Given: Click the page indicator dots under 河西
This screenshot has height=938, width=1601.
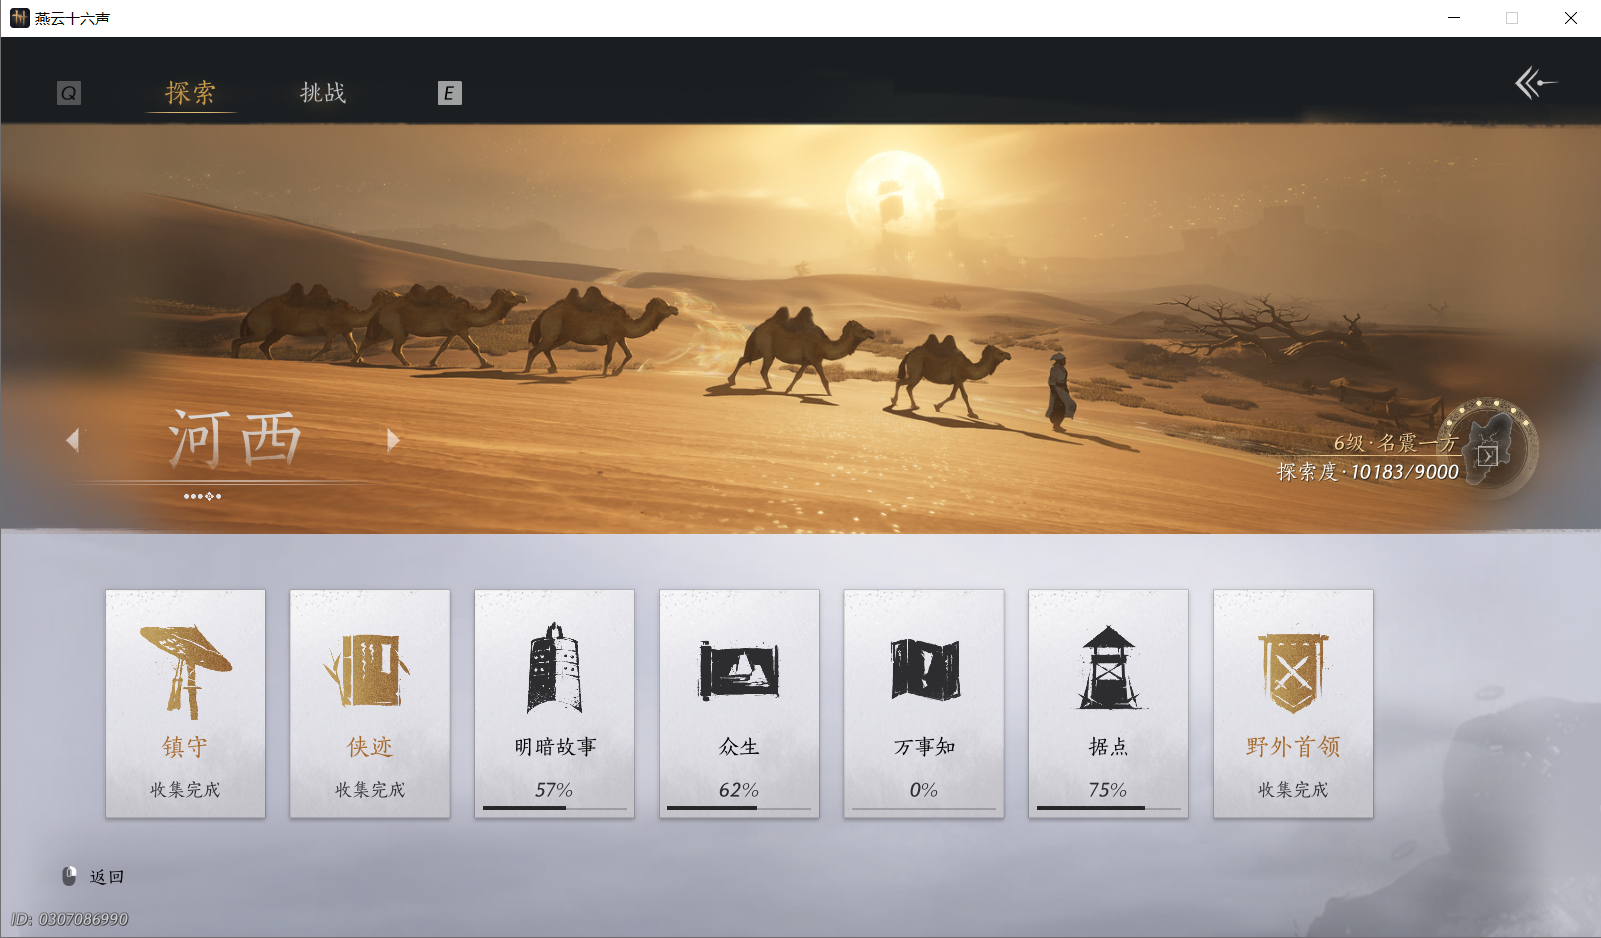Looking at the screenshot, I should 203,496.
